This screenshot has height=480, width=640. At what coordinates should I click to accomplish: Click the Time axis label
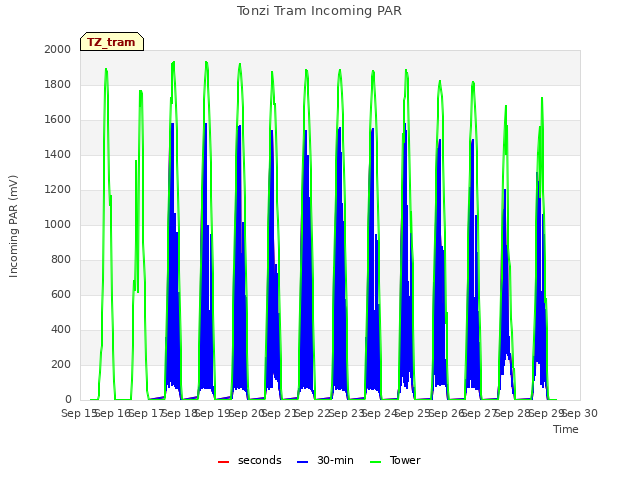[x=566, y=429]
